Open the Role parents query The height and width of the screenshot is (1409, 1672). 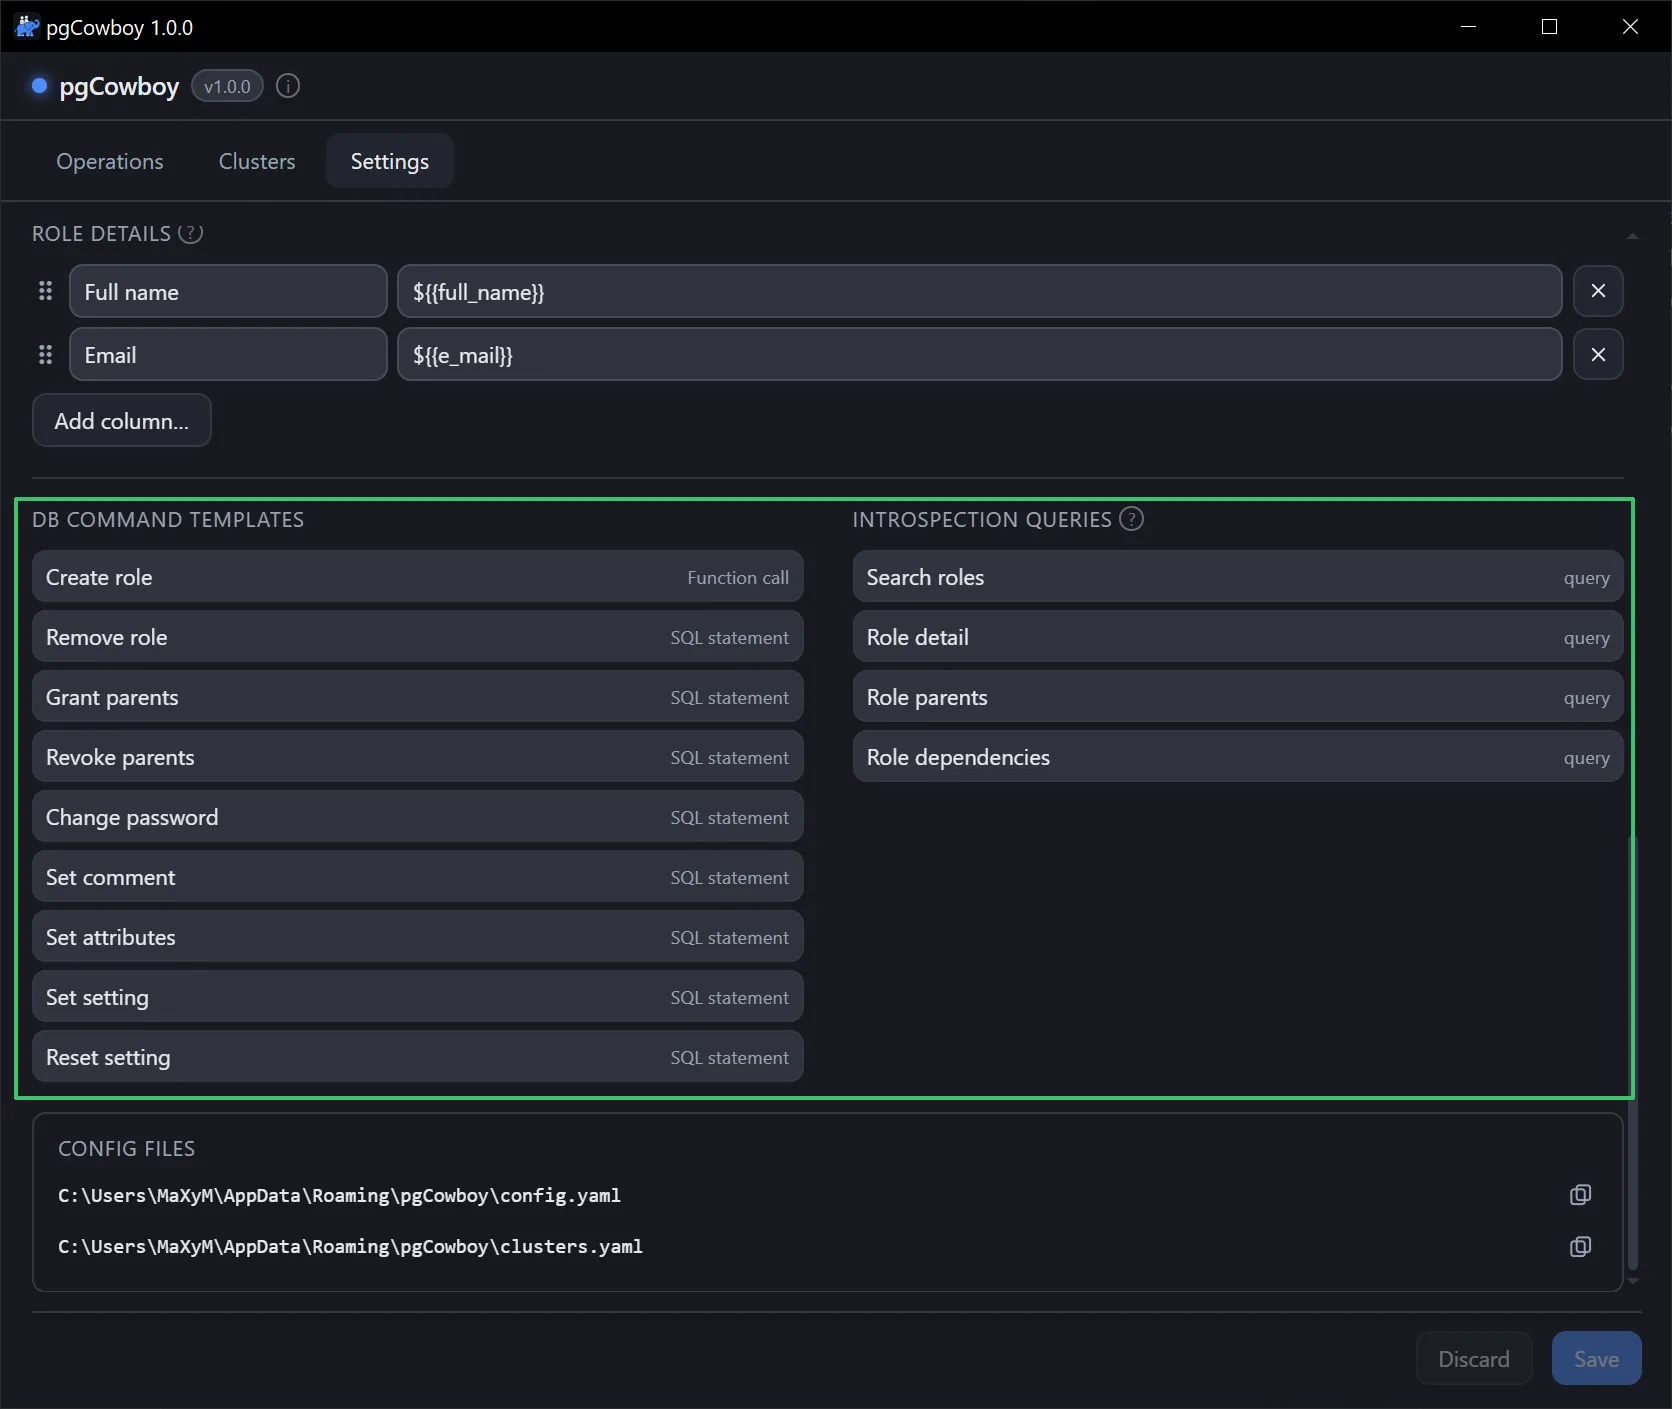pyautogui.click(x=1238, y=697)
